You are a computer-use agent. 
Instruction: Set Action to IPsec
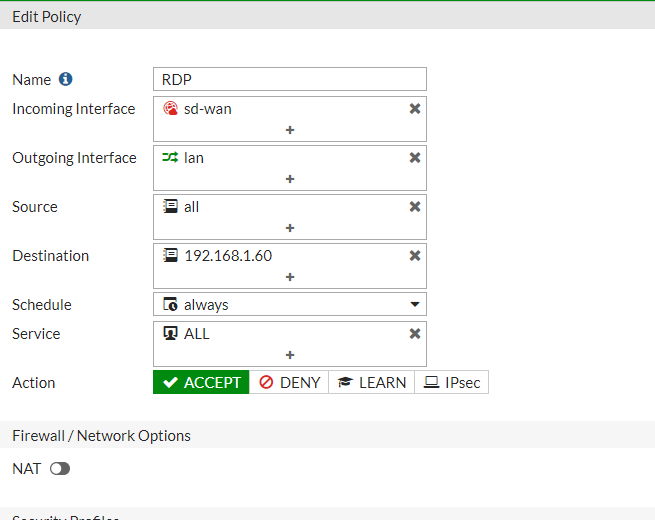(452, 382)
